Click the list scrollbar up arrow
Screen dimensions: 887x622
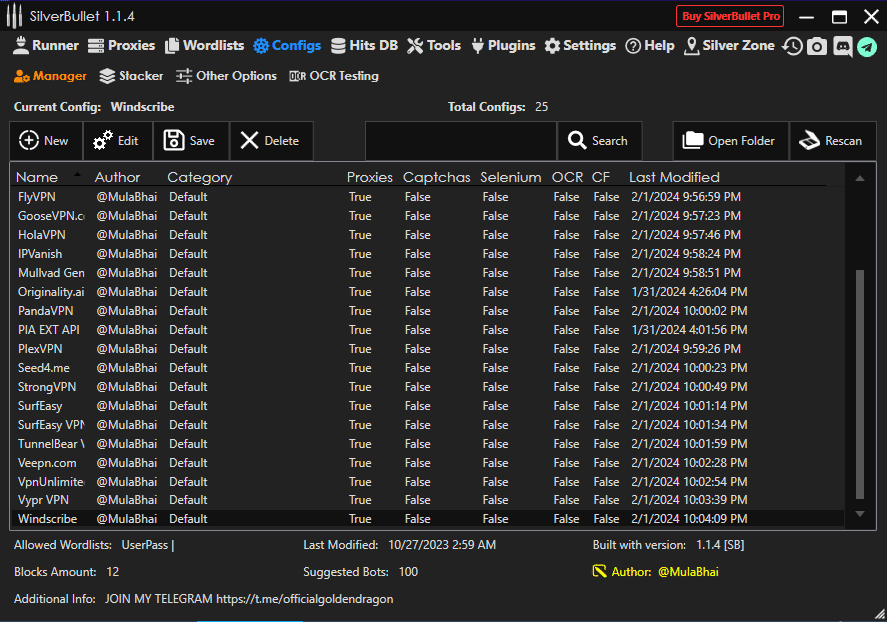coord(860,178)
